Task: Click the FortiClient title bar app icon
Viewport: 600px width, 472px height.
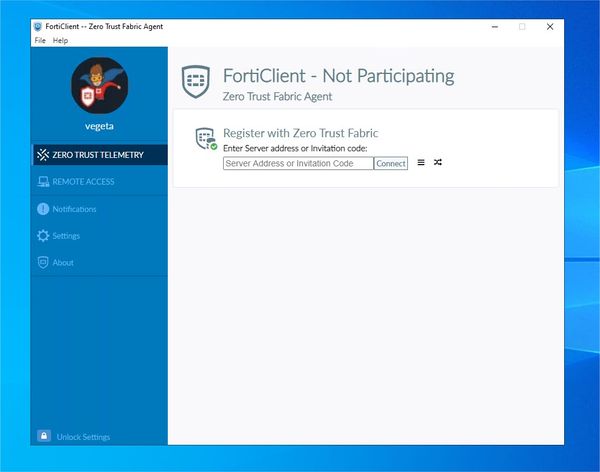Action: click(x=38, y=26)
